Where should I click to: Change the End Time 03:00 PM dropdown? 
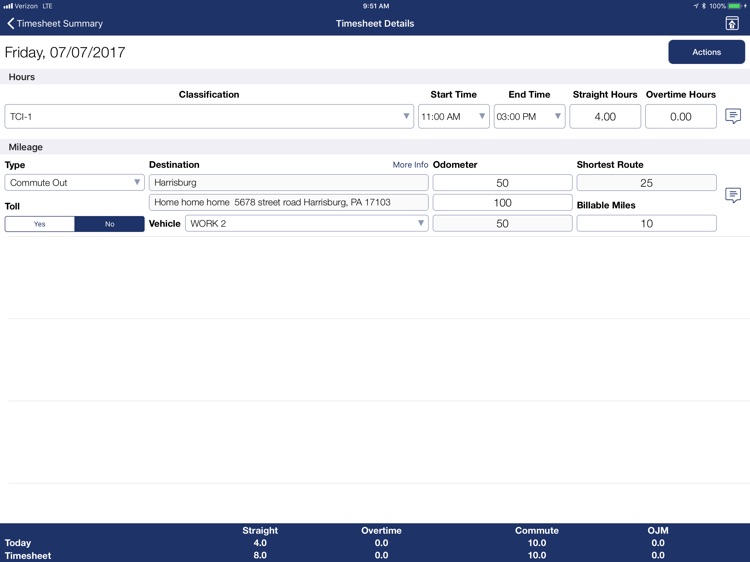coord(529,117)
